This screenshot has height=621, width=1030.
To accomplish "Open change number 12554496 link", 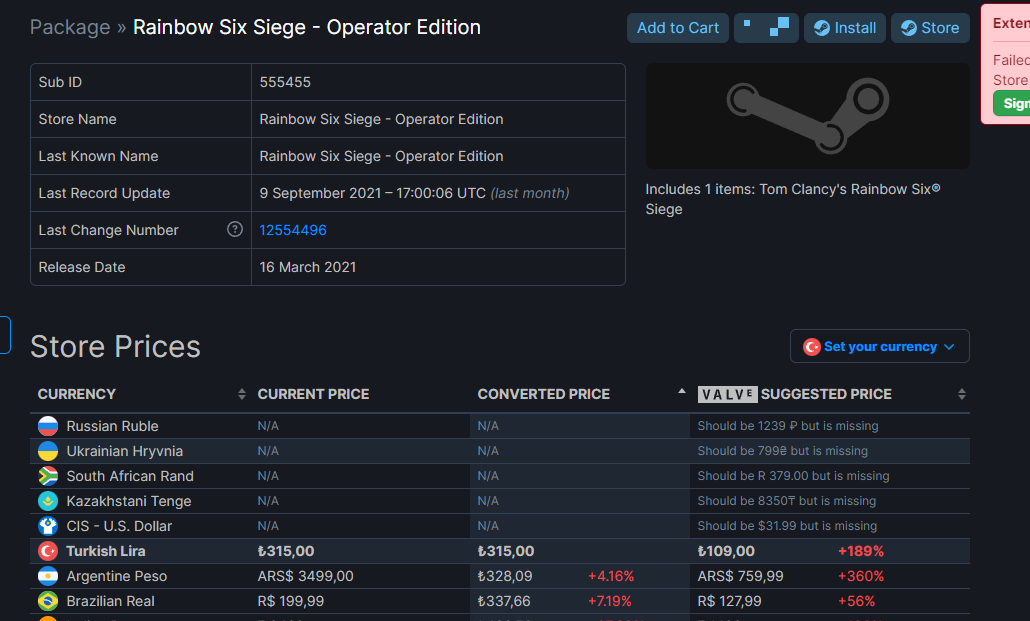I will click(293, 230).
